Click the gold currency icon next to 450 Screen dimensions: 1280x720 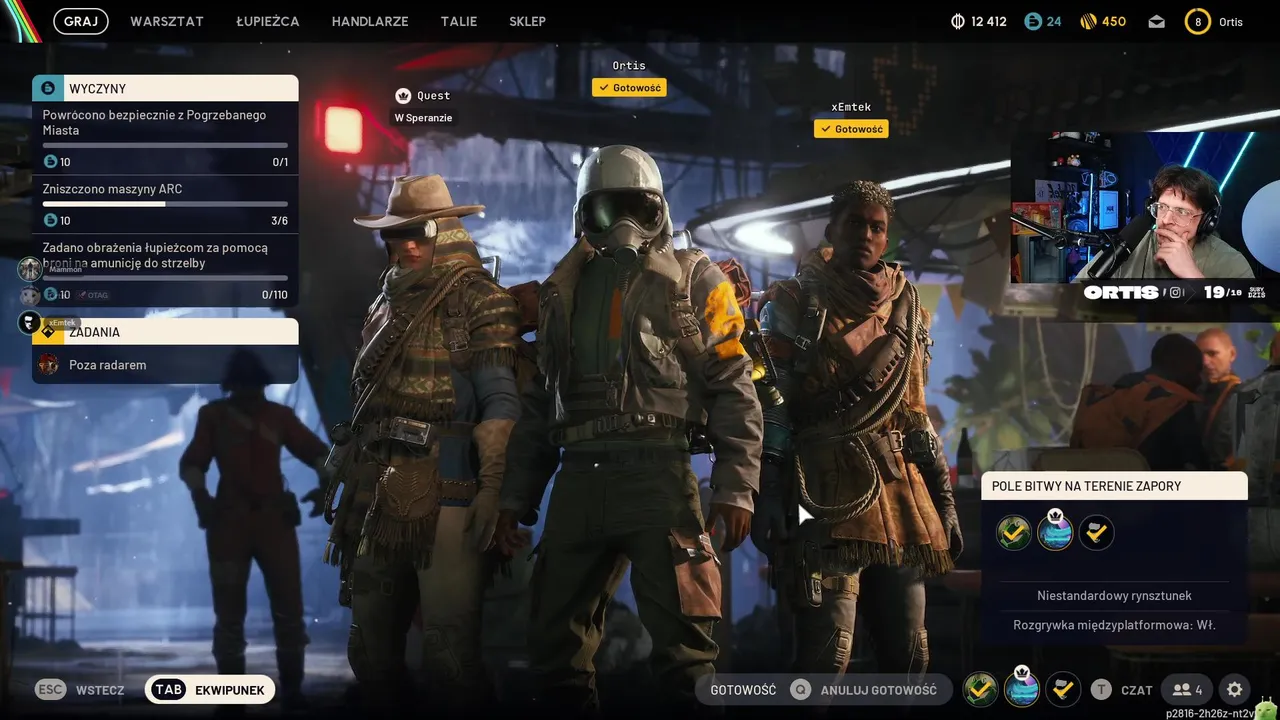coord(1089,21)
